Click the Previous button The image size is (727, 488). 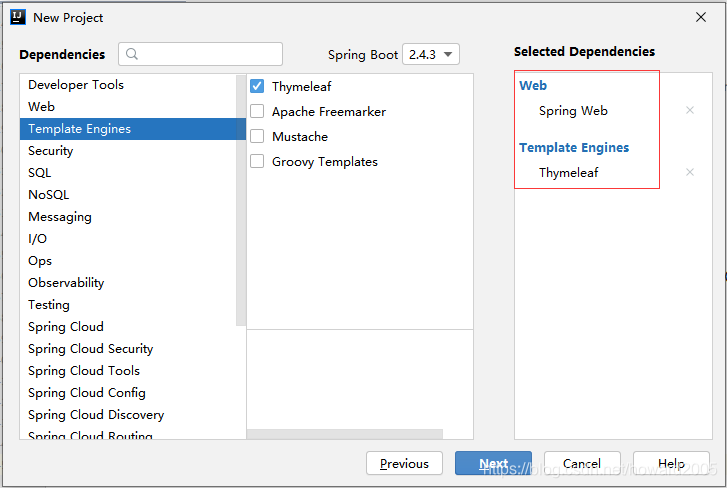(x=404, y=463)
